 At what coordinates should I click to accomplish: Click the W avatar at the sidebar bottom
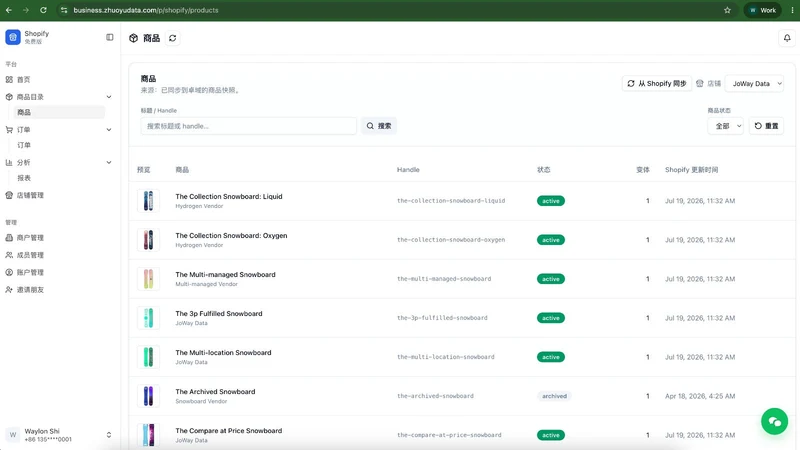pos(13,435)
